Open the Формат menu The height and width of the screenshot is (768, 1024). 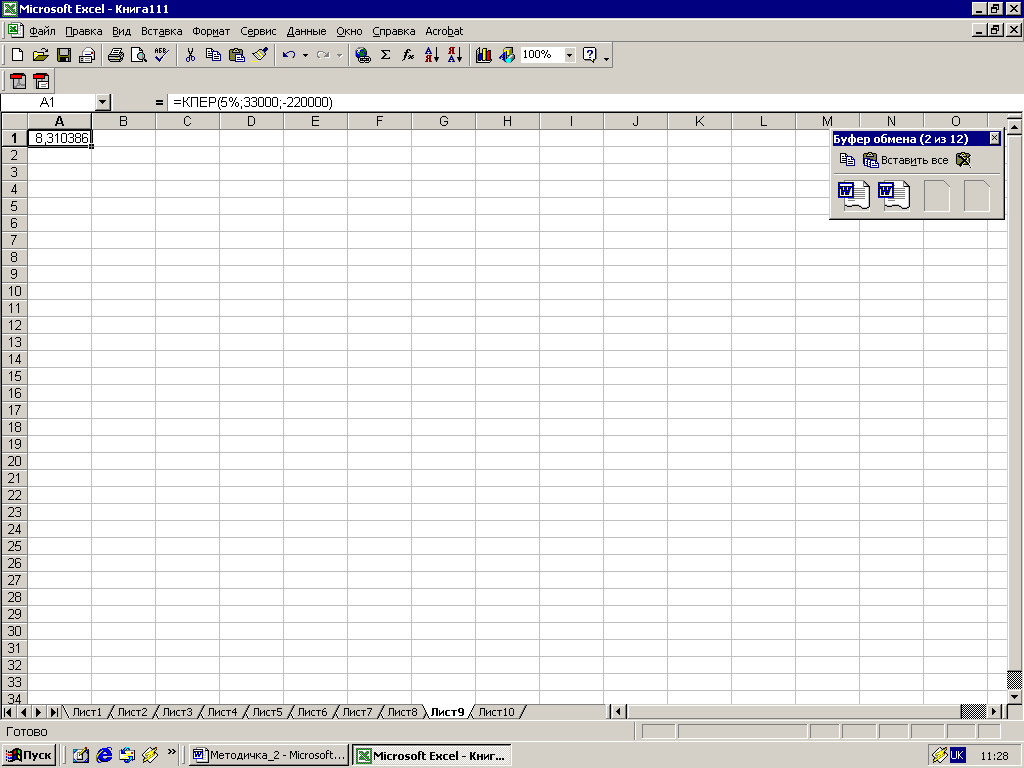click(211, 31)
